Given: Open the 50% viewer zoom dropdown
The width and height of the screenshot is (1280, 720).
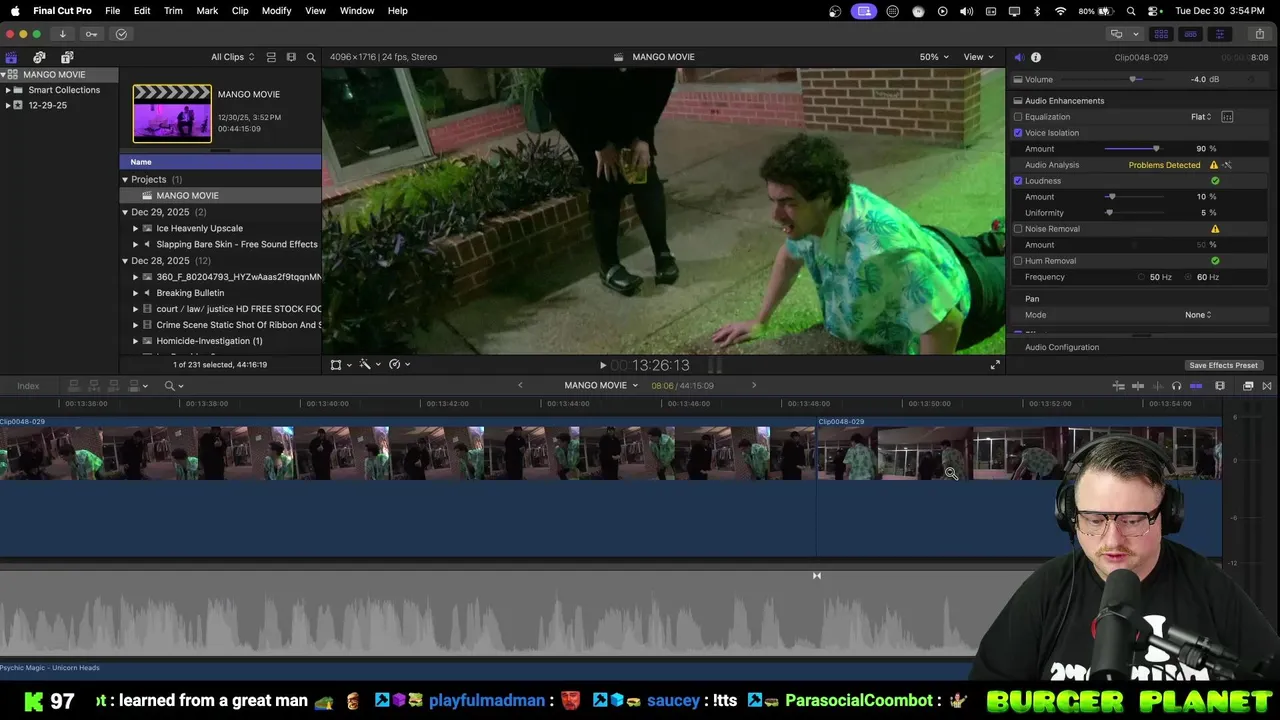Looking at the screenshot, I should click(934, 57).
